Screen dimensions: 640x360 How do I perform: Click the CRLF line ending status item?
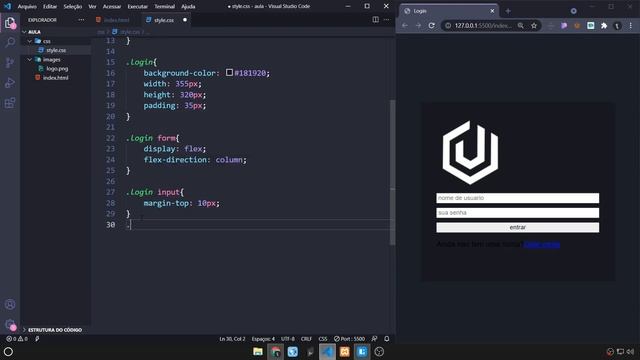306,339
